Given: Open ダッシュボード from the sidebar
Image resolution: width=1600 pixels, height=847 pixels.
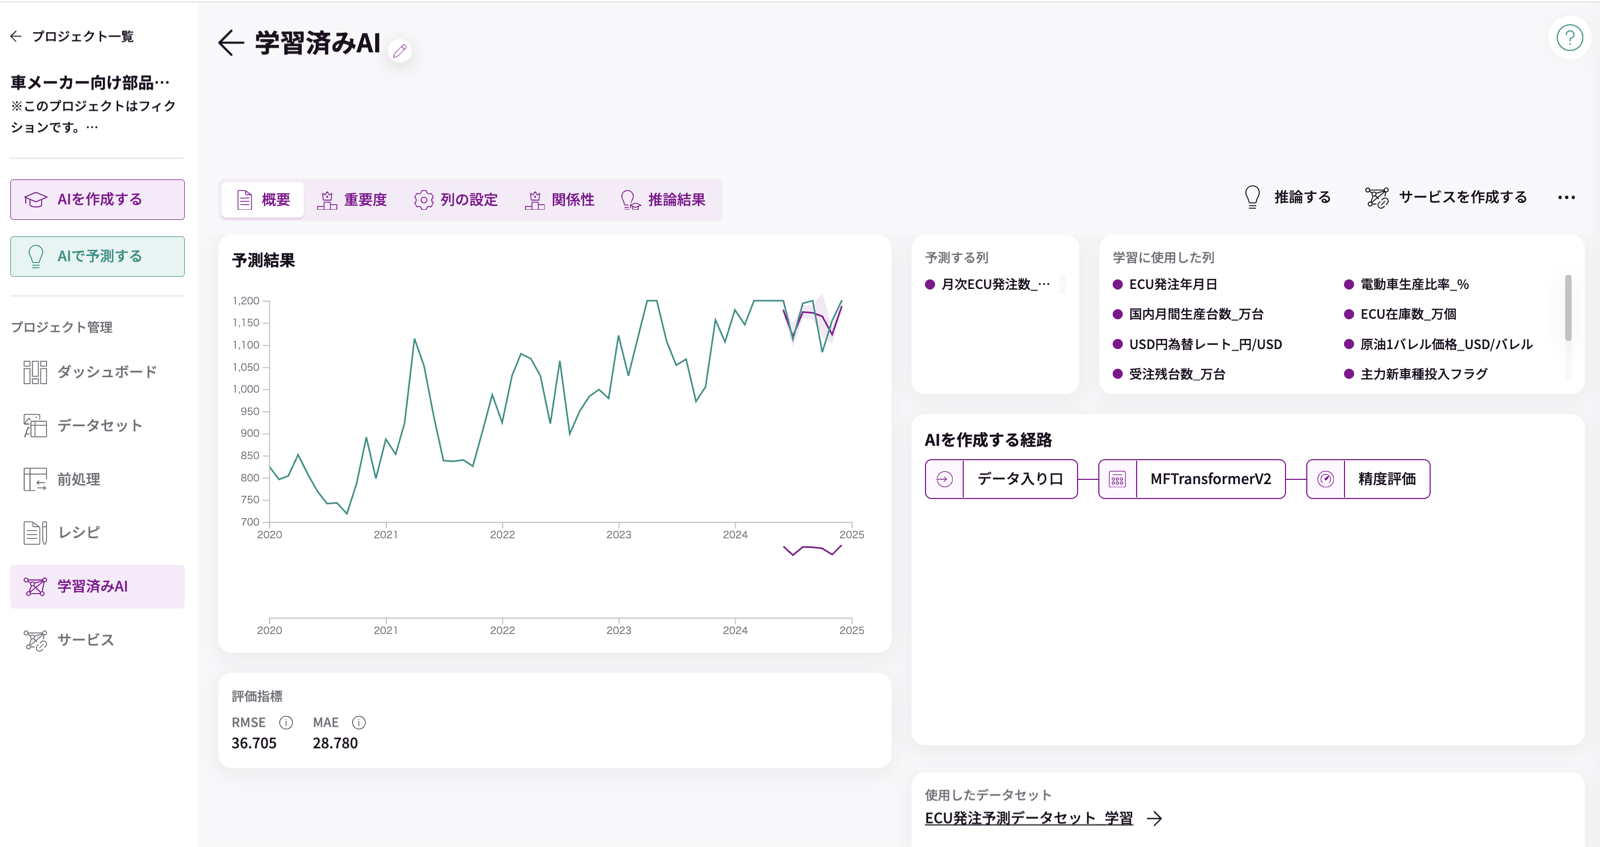Looking at the screenshot, I should click(x=97, y=372).
